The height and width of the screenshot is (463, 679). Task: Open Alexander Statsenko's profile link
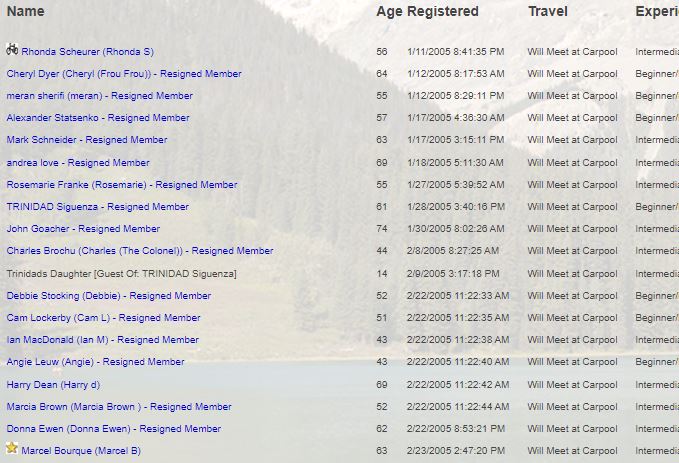coord(98,118)
